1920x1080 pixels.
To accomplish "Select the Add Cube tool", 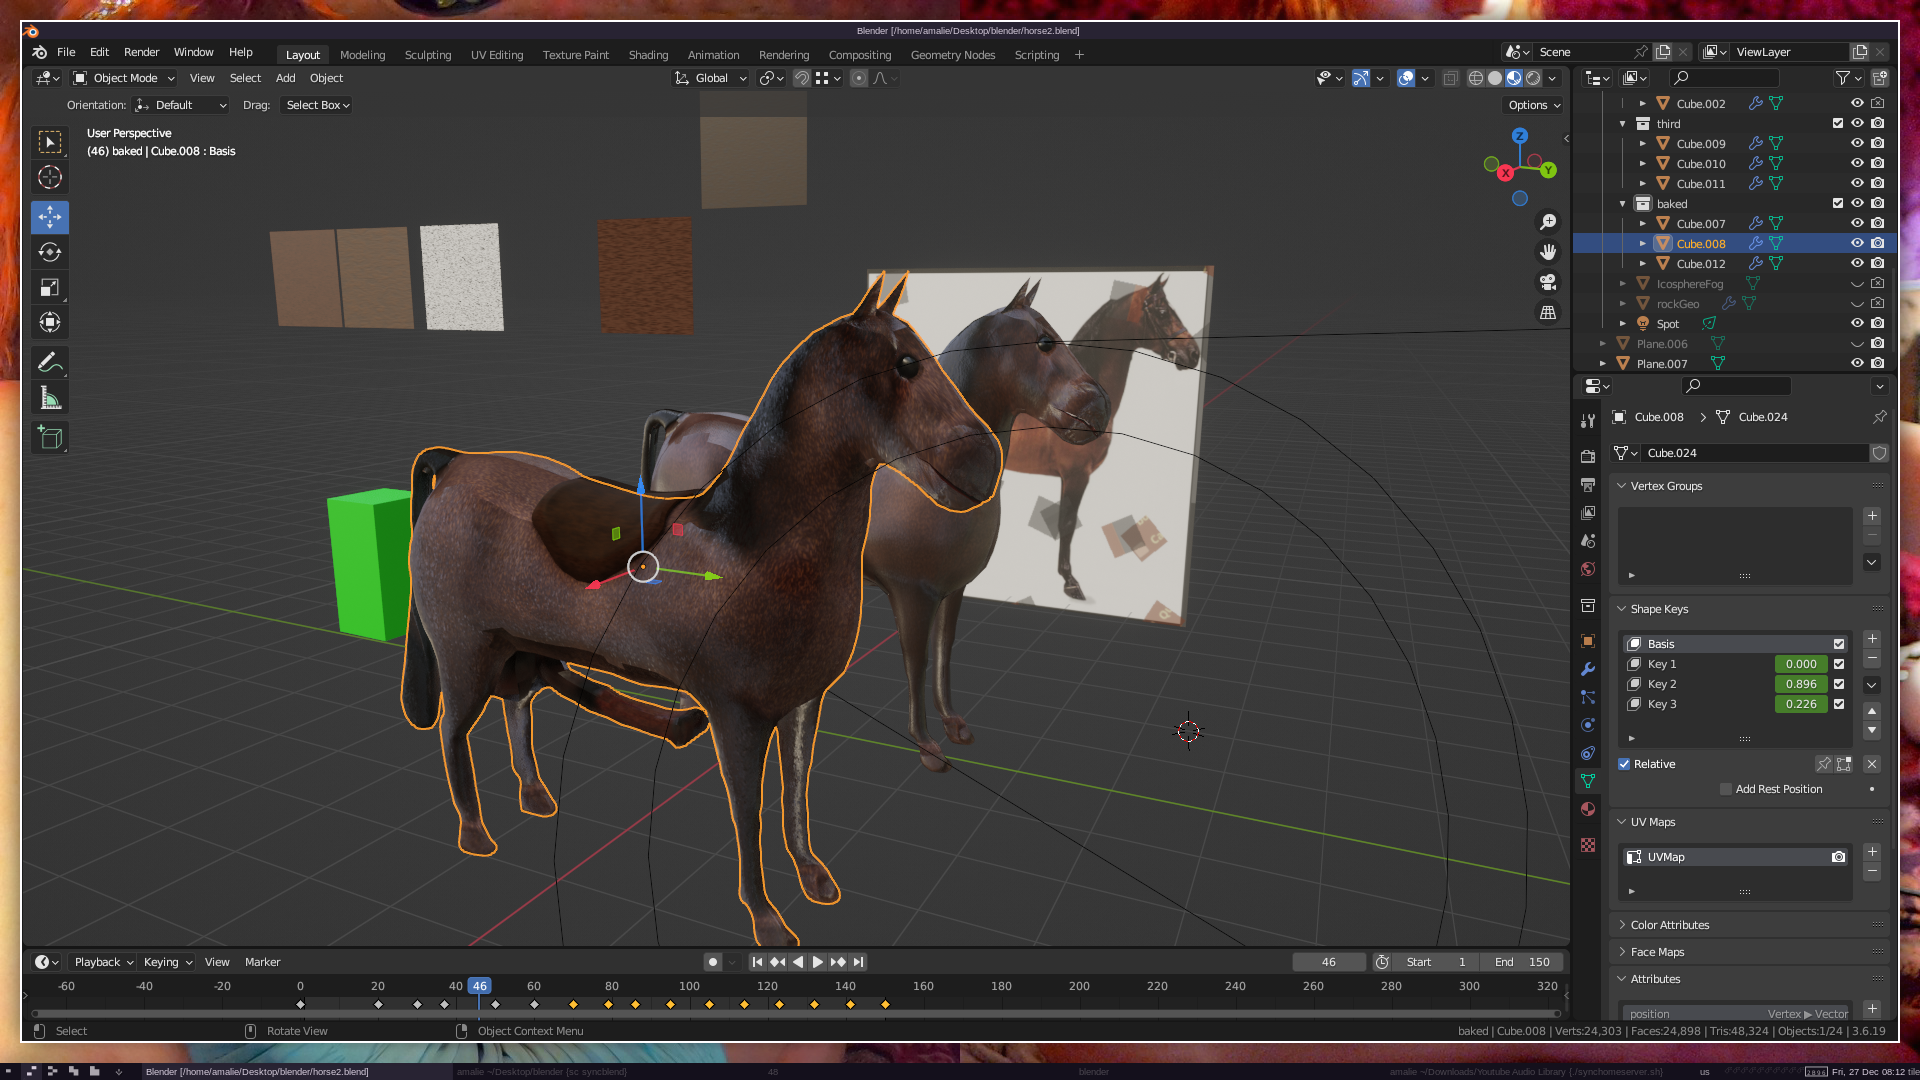I will point(50,438).
